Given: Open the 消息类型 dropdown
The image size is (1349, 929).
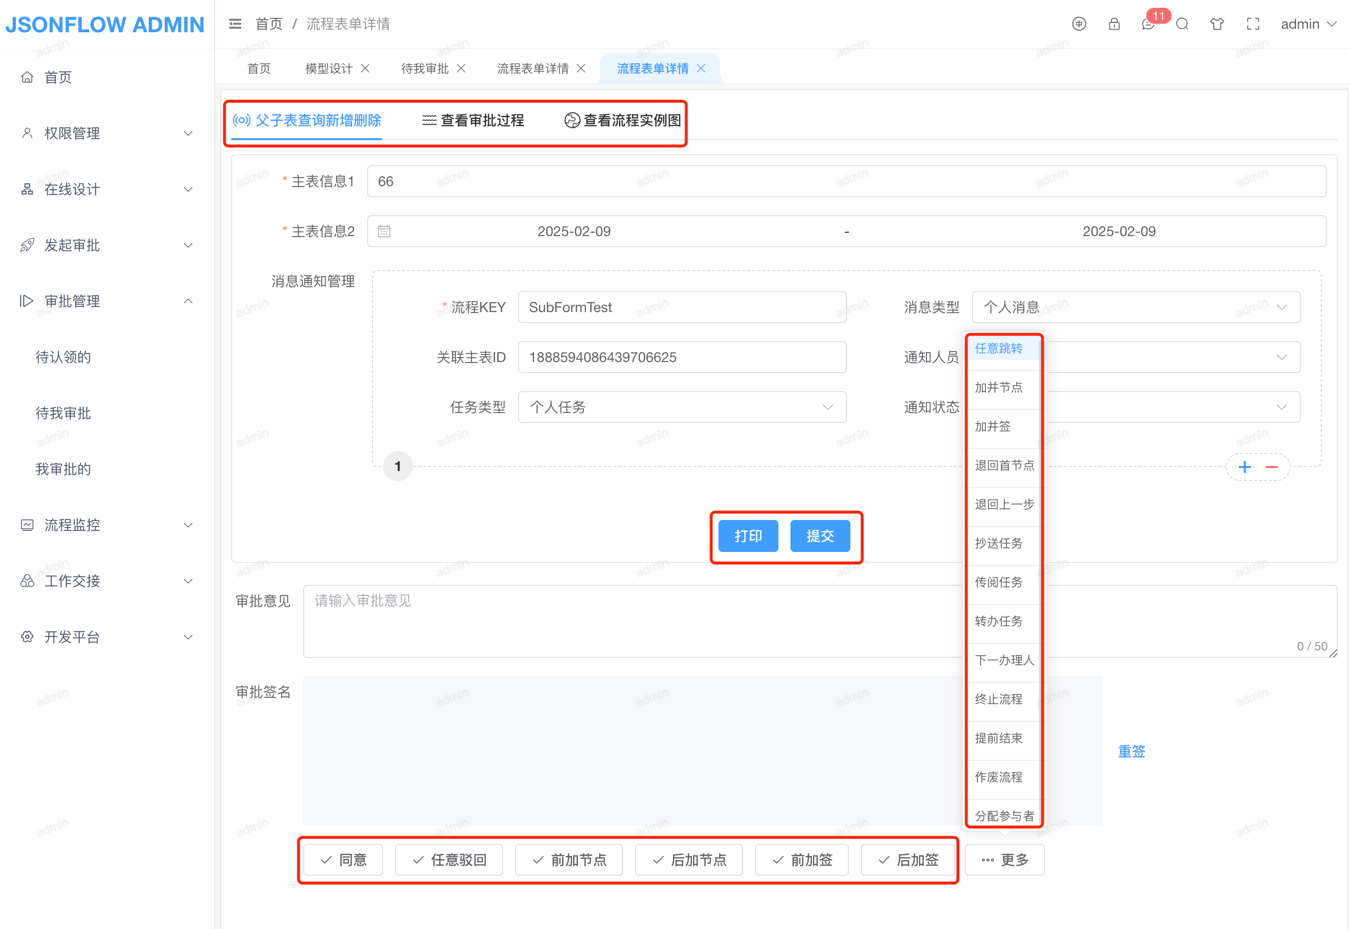Looking at the screenshot, I should pyautogui.click(x=1135, y=307).
